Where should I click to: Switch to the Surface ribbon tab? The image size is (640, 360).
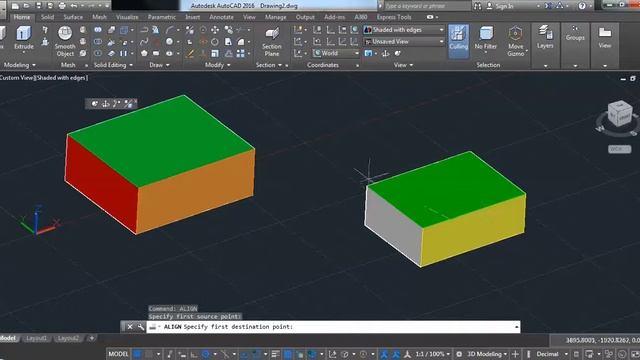[x=73, y=17]
